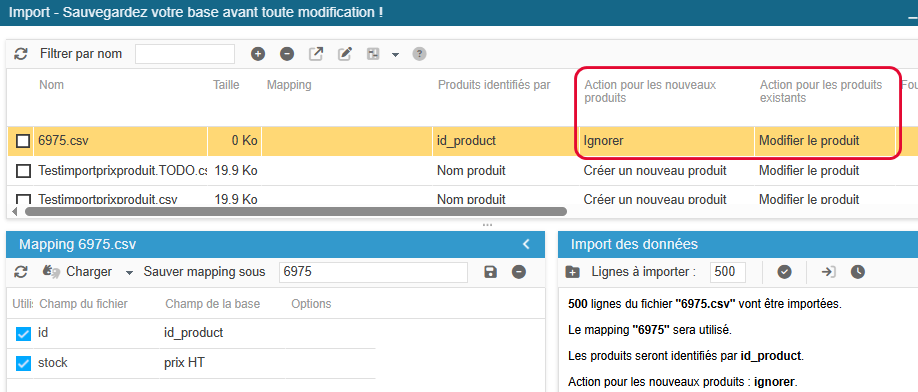Click the id_product cell of 6975.csv

(x=506, y=141)
